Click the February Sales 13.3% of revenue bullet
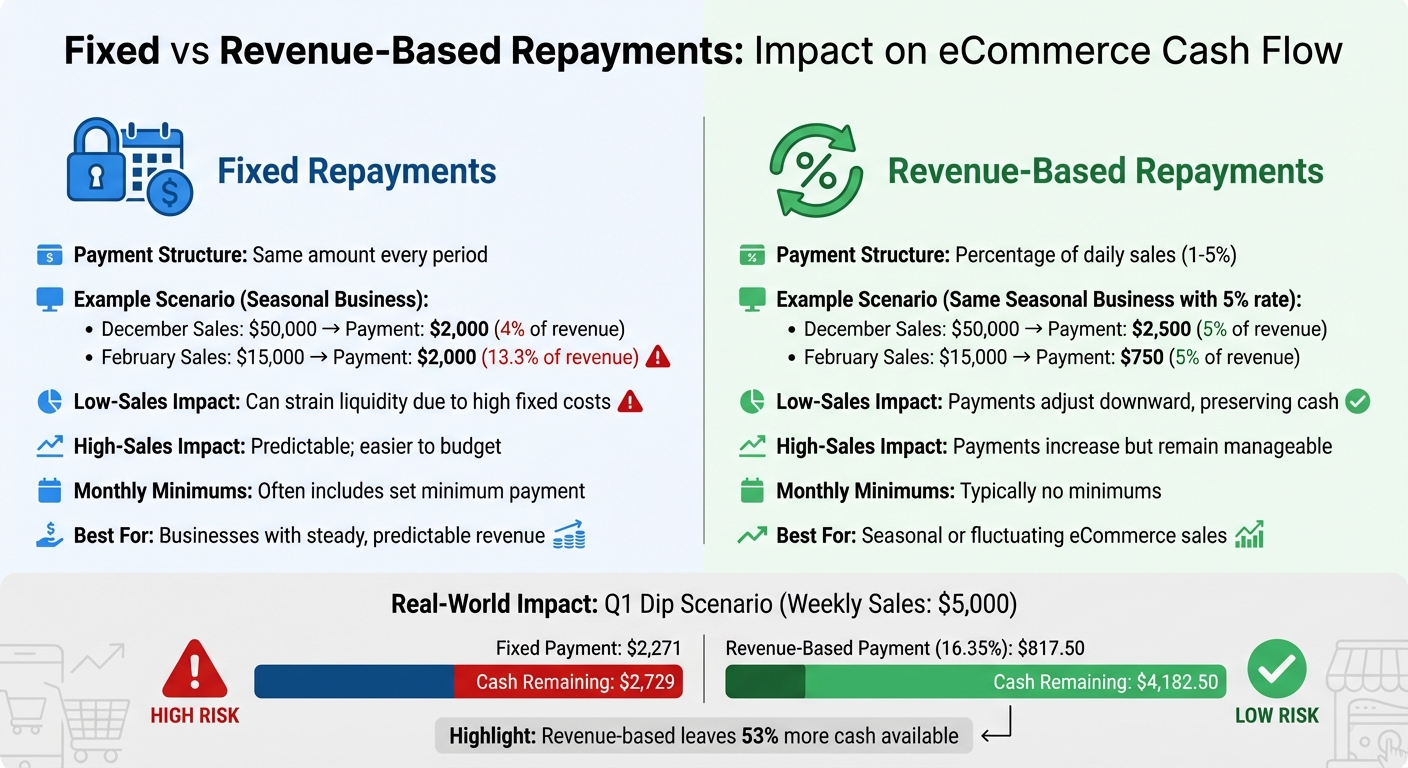 coord(363,357)
